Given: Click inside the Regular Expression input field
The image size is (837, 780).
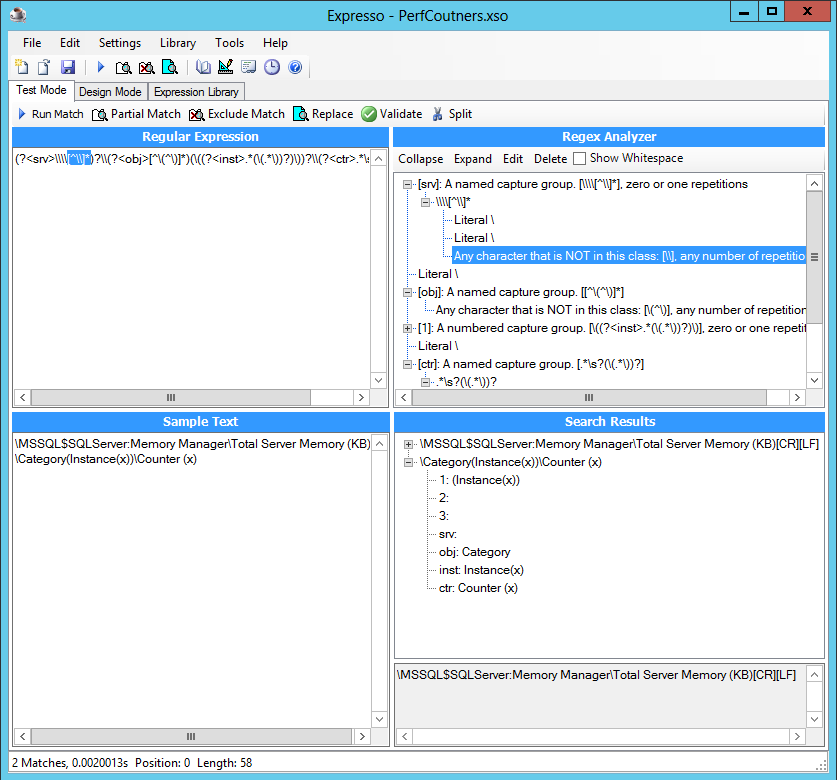Looking at the screenshot, I should point(192,267).
